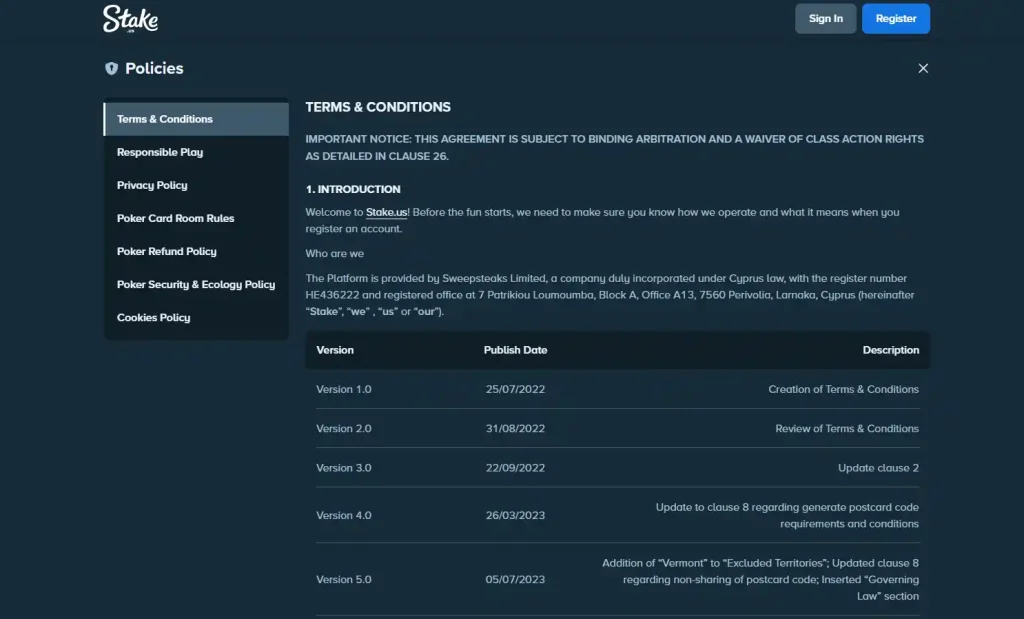Screen dimensions: 1024x619
Task: Click the Stake logo
Action: pos(131,19)
